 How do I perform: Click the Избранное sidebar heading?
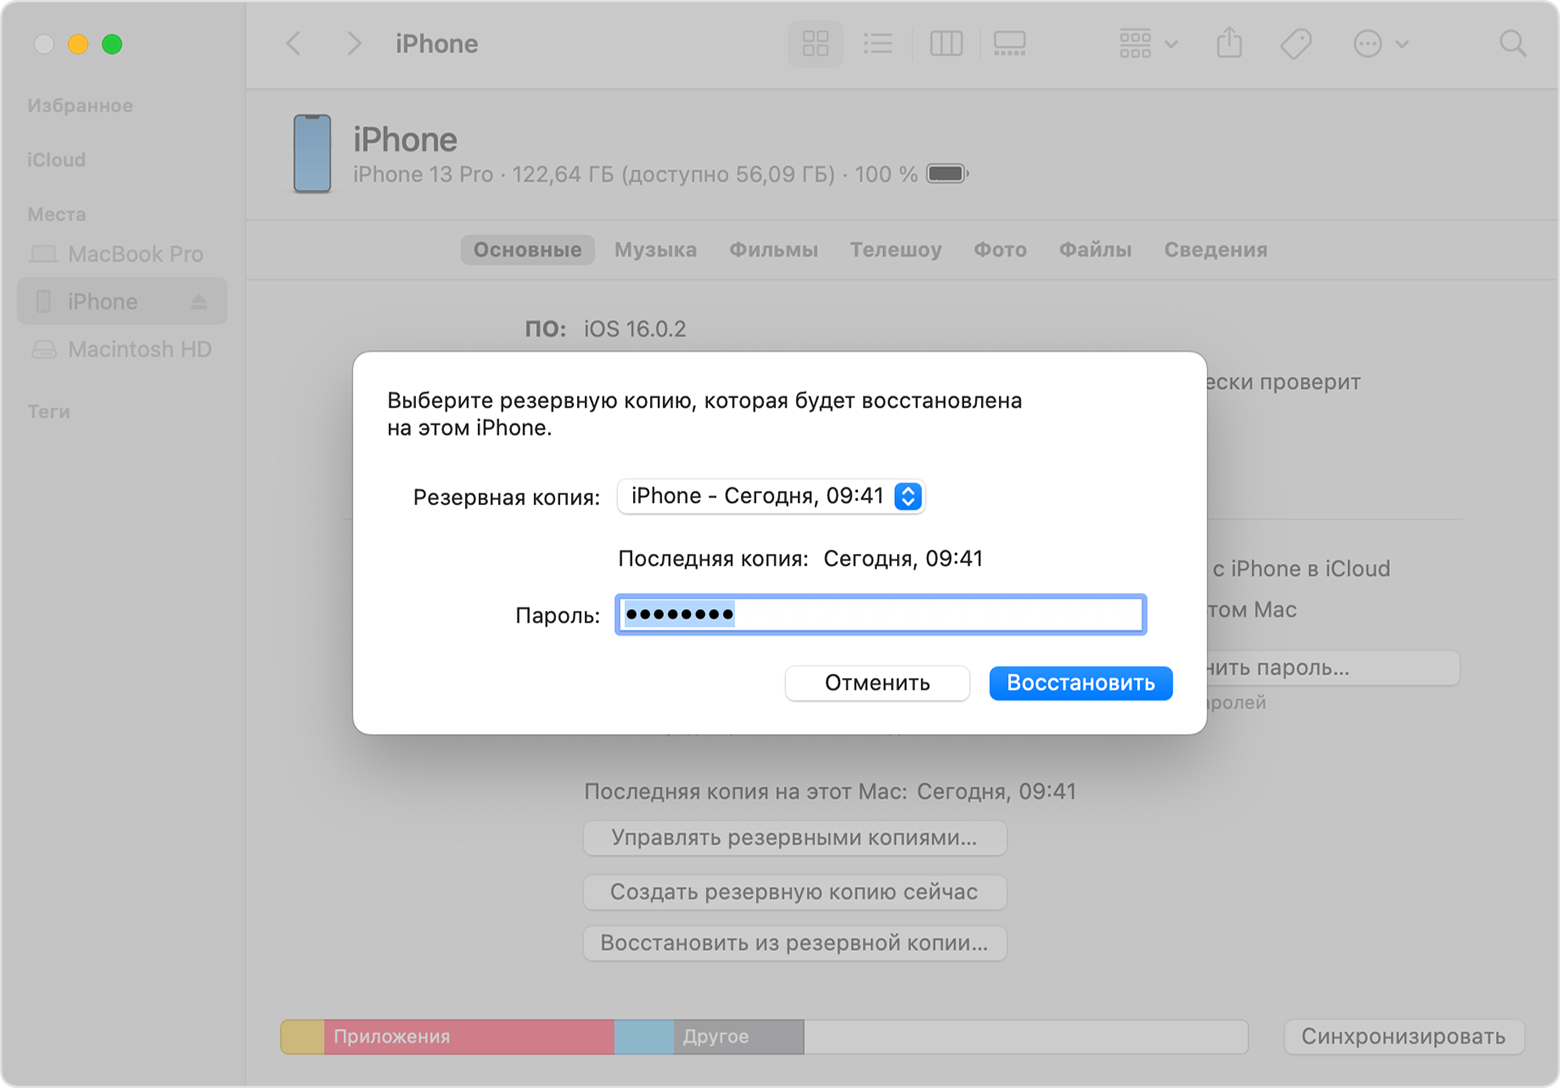pyautogui.click(x=80, y=105)
